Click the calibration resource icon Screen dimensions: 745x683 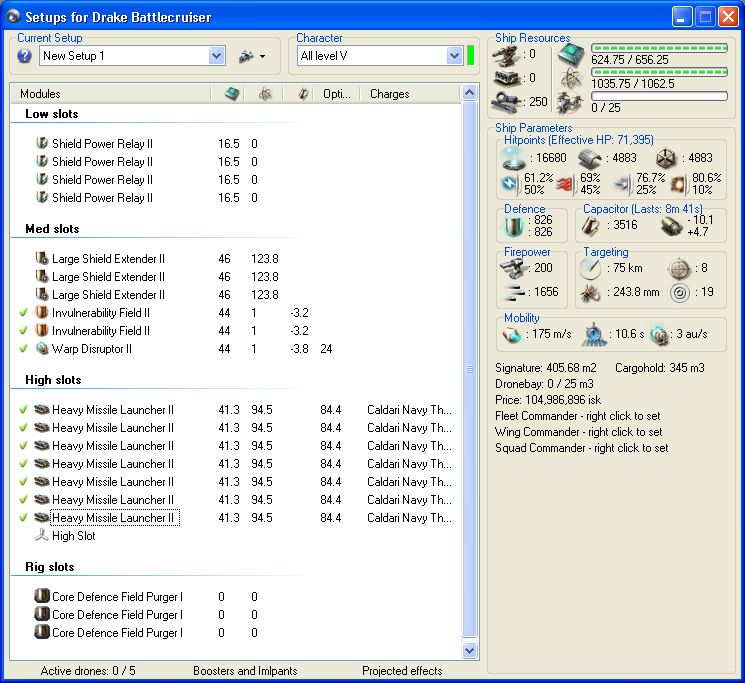[x=506, y=102]
